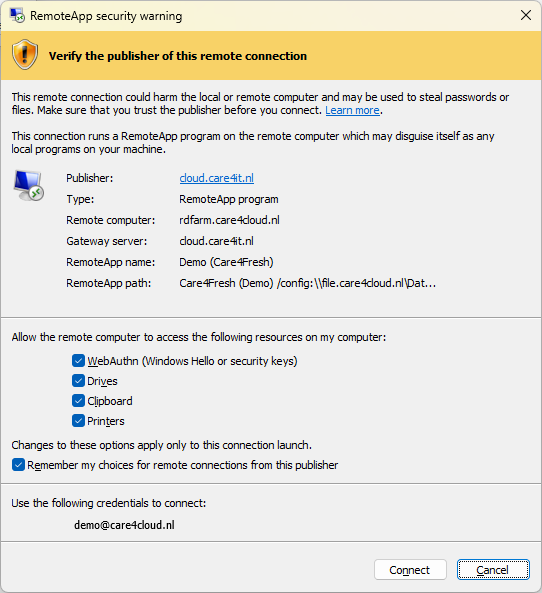Screen dimensions: 542x593
Task: Click the RemoteApp title bar icon
Action: (x=17, y=16)
